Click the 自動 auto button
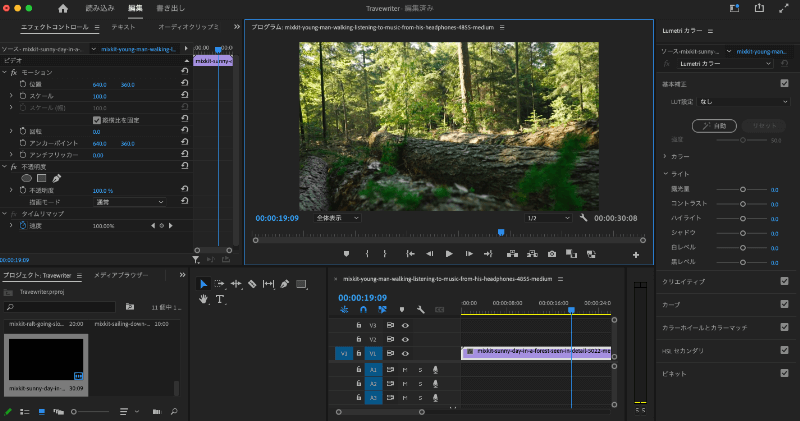 714,126
